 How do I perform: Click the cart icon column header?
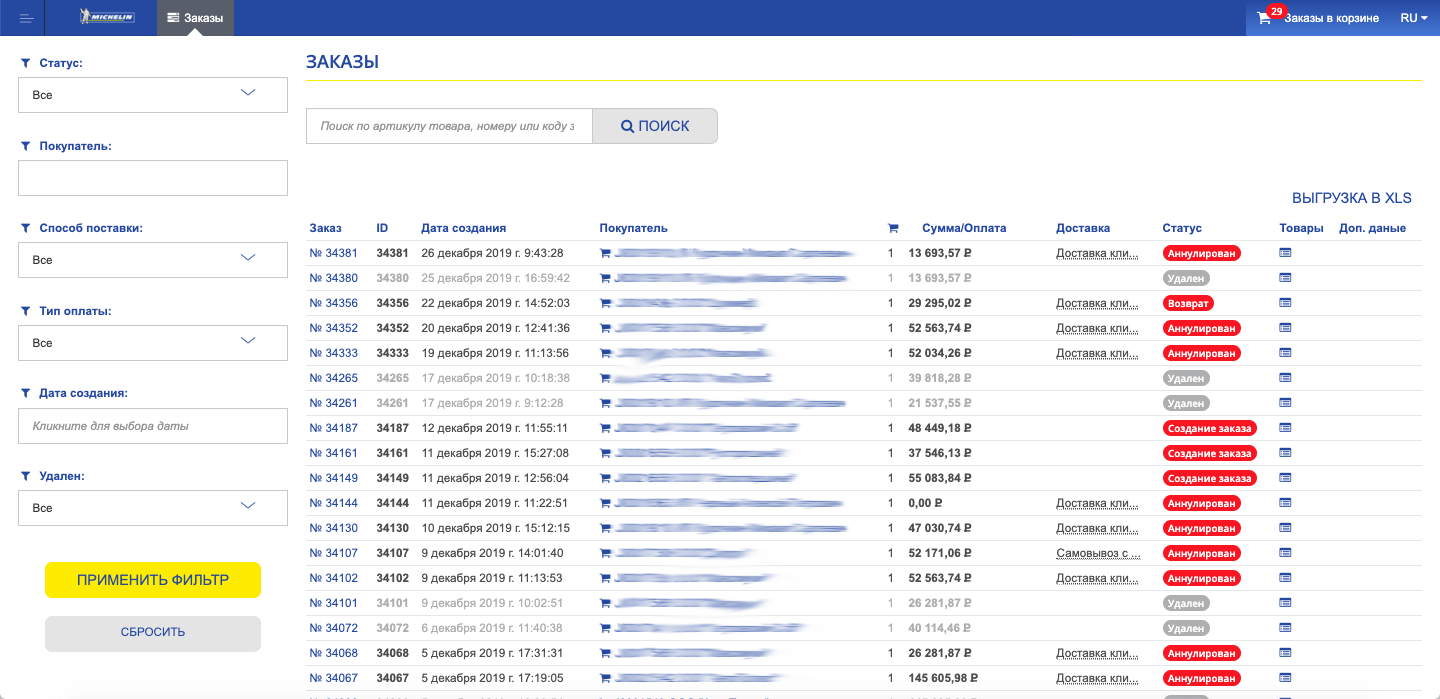pyautogui.click(x=893, y=228)
